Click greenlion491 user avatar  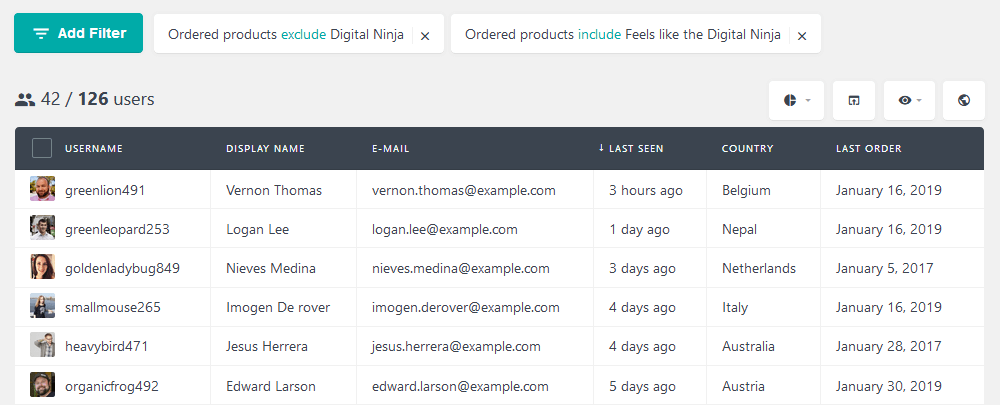coord(42,189)
